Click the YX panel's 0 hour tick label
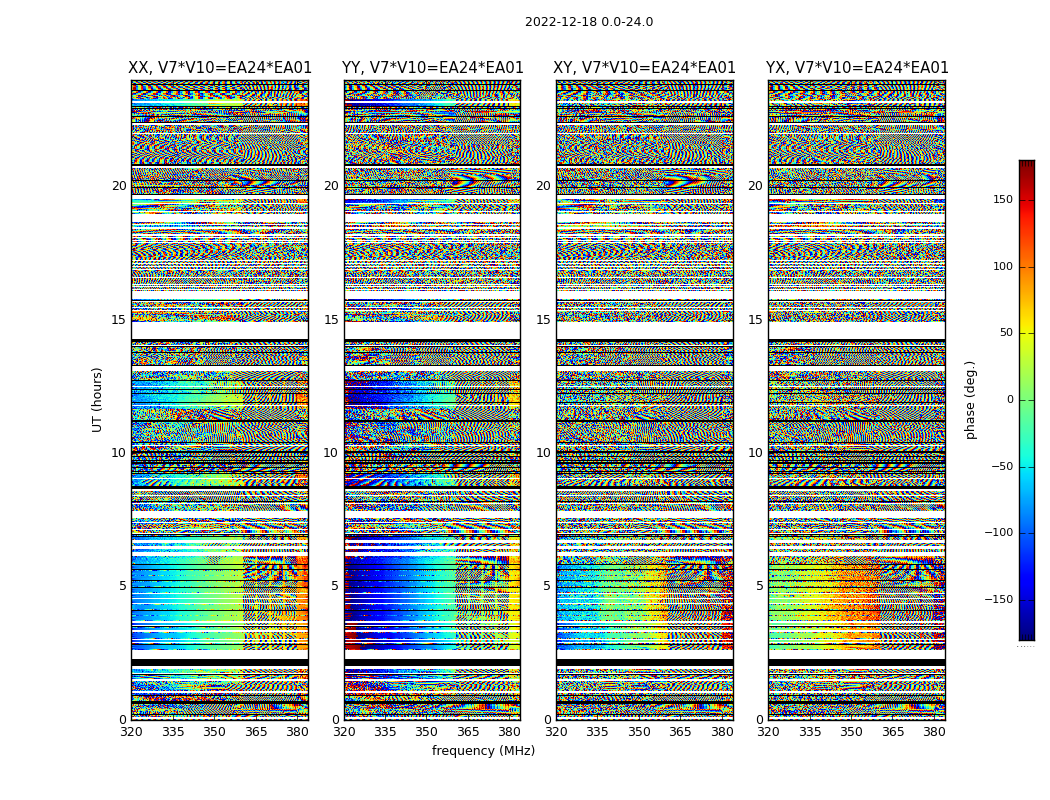Image resolution: width=1050 pixels, height=800 pixels. coord(760,720)
